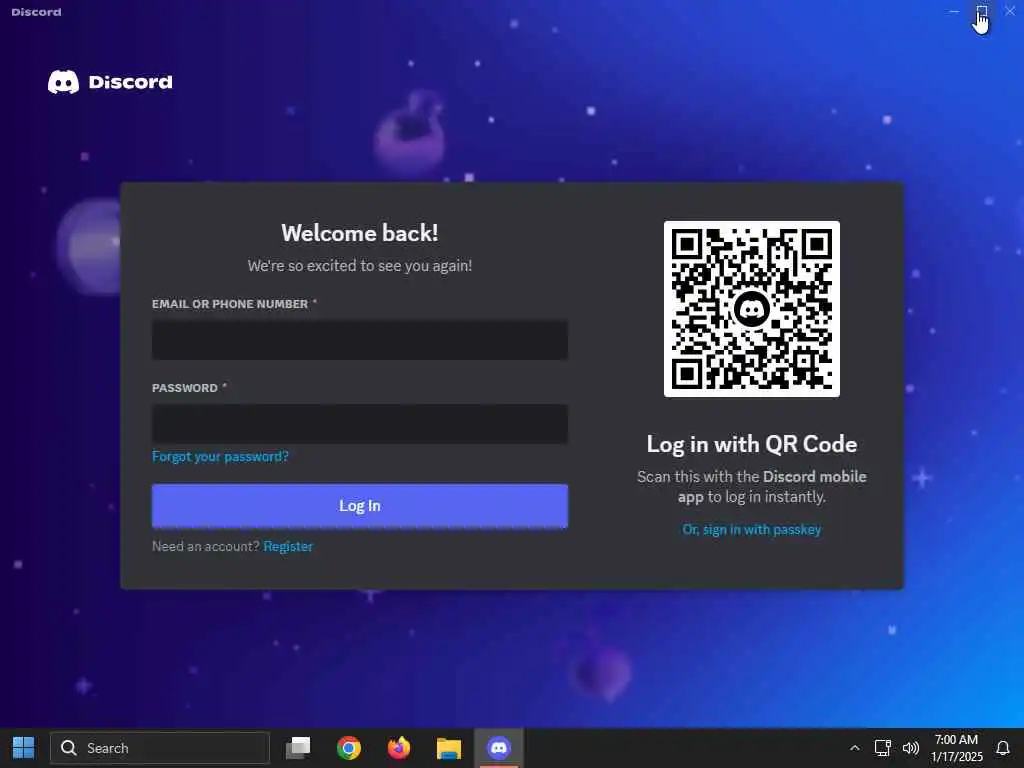Click the Log in with QR Code heading
Screen dimensions: 1024x768
pos(752,444)
